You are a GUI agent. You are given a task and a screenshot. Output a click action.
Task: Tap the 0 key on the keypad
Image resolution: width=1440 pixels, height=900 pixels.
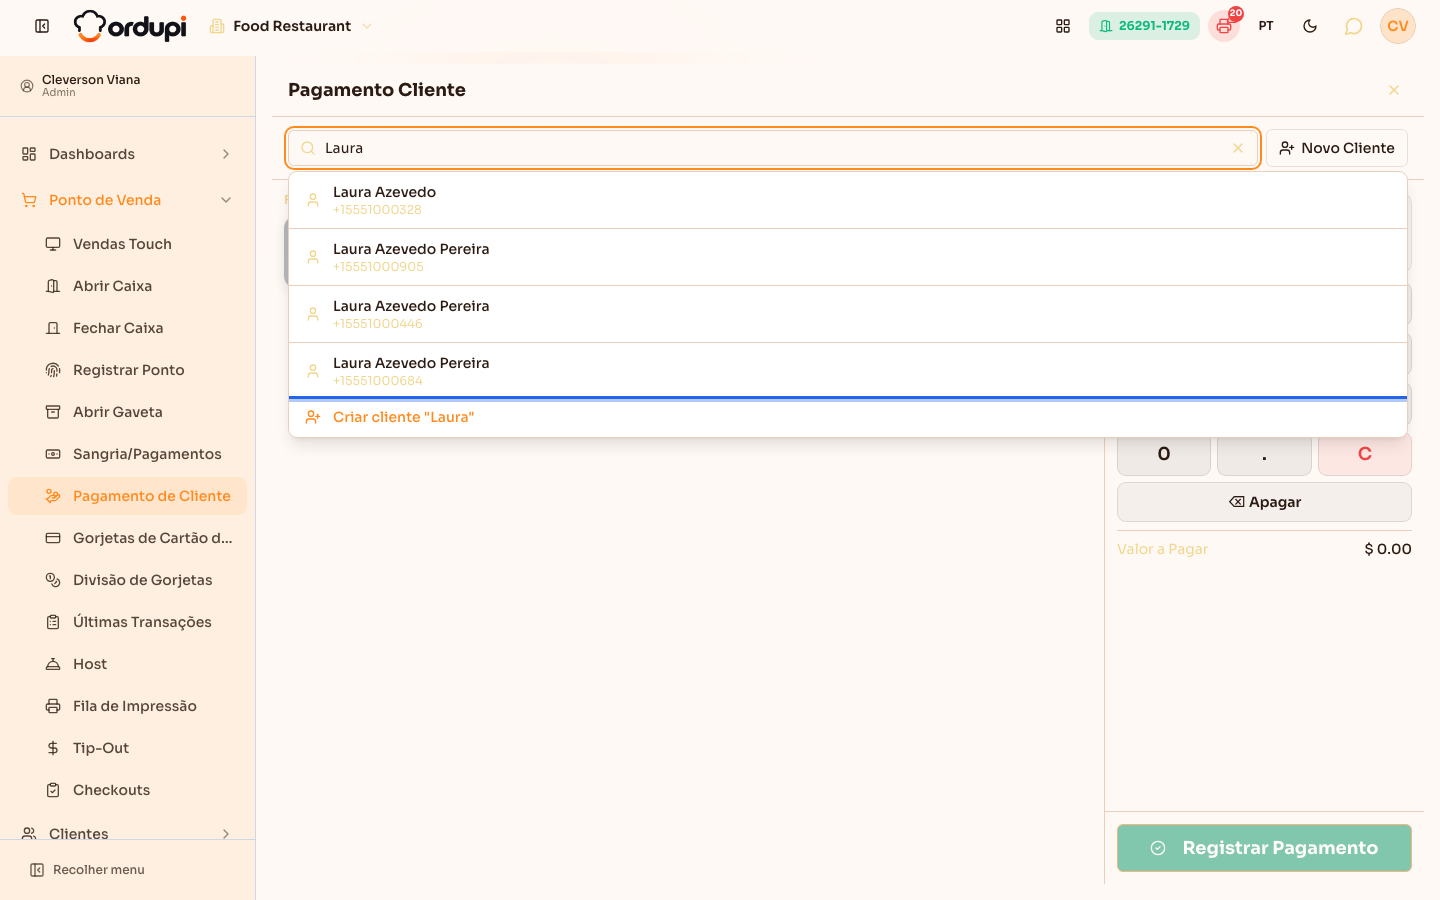click(1164, 455)
